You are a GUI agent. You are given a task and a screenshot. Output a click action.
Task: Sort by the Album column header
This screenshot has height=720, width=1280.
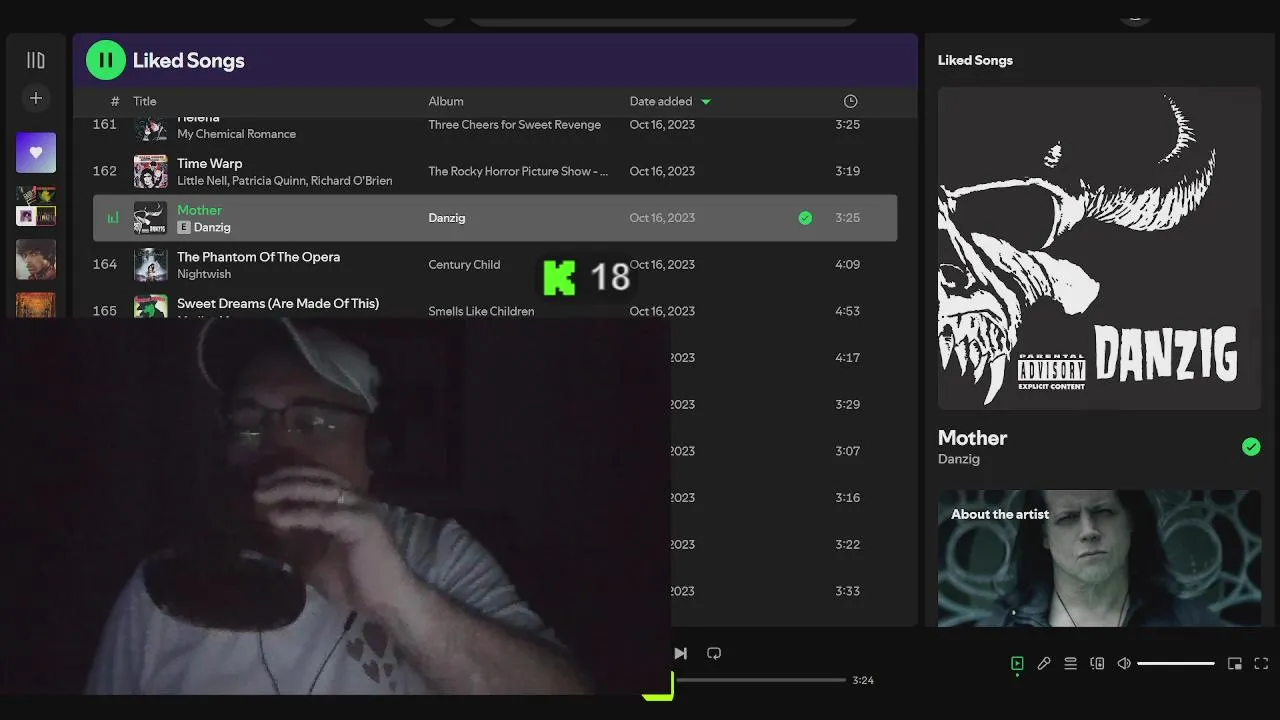(x=446, y=101)
